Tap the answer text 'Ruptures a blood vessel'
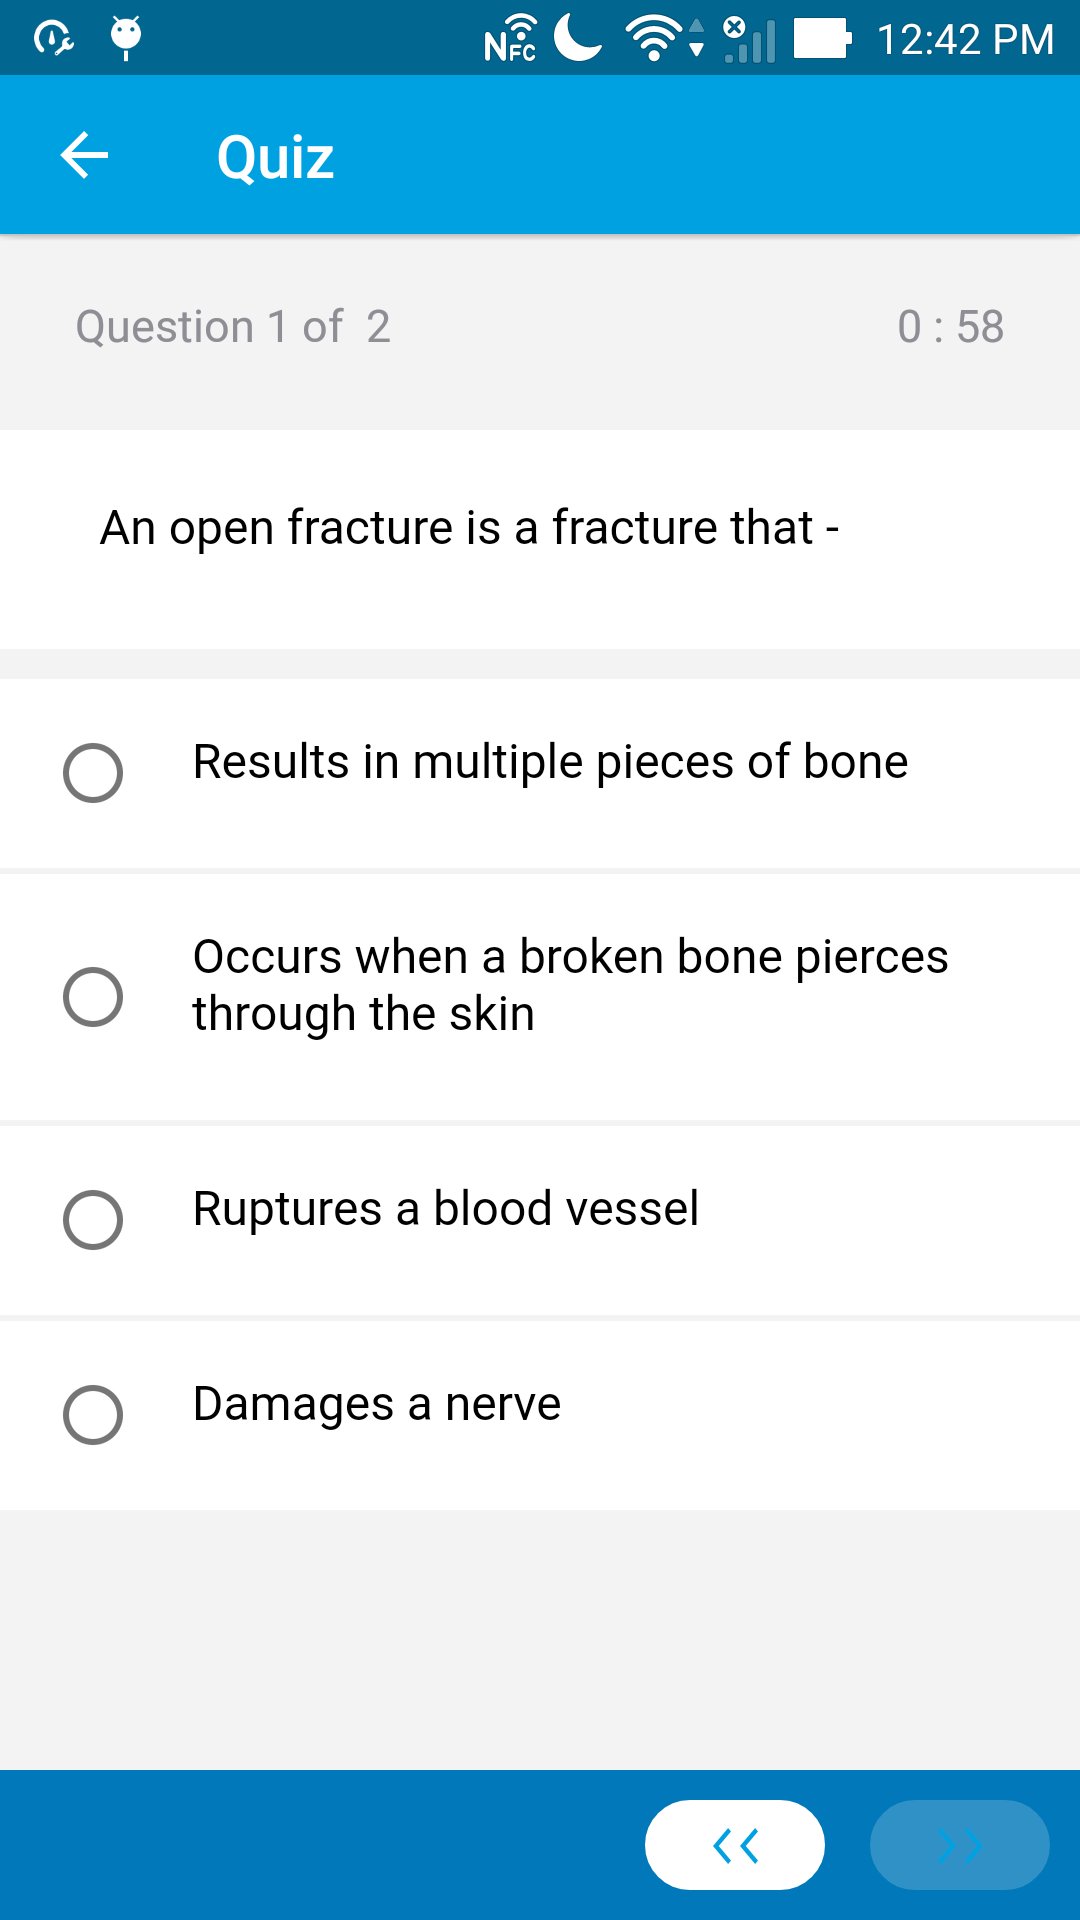1080x1920 pixels. point(446,1209)
